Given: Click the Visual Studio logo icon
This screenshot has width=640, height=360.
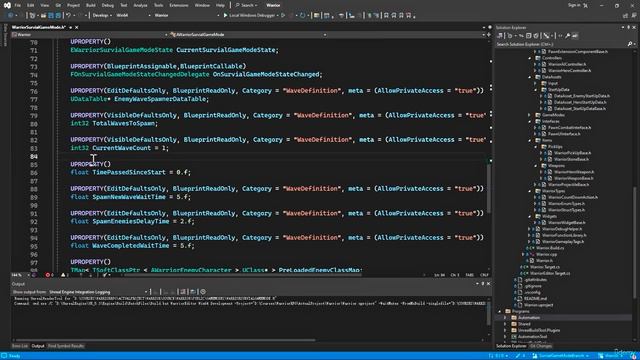Looking at the screenshot, I should click(7, 5).
